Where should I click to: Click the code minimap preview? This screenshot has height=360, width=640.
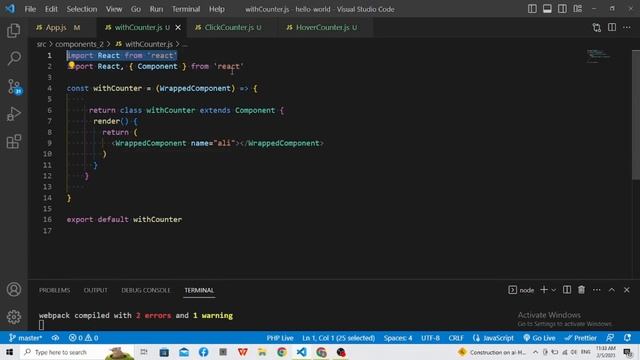599,56
